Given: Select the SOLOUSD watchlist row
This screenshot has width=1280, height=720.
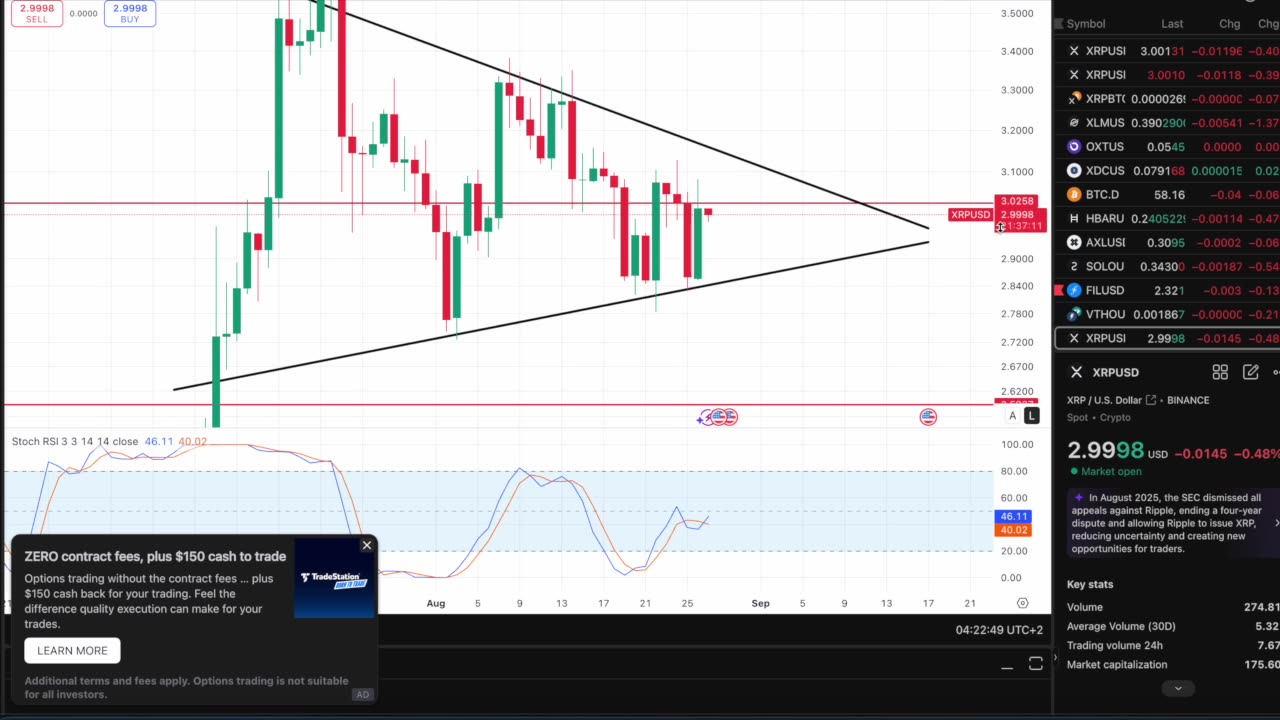Looking at the screenshot, I should click(1168, 267).
